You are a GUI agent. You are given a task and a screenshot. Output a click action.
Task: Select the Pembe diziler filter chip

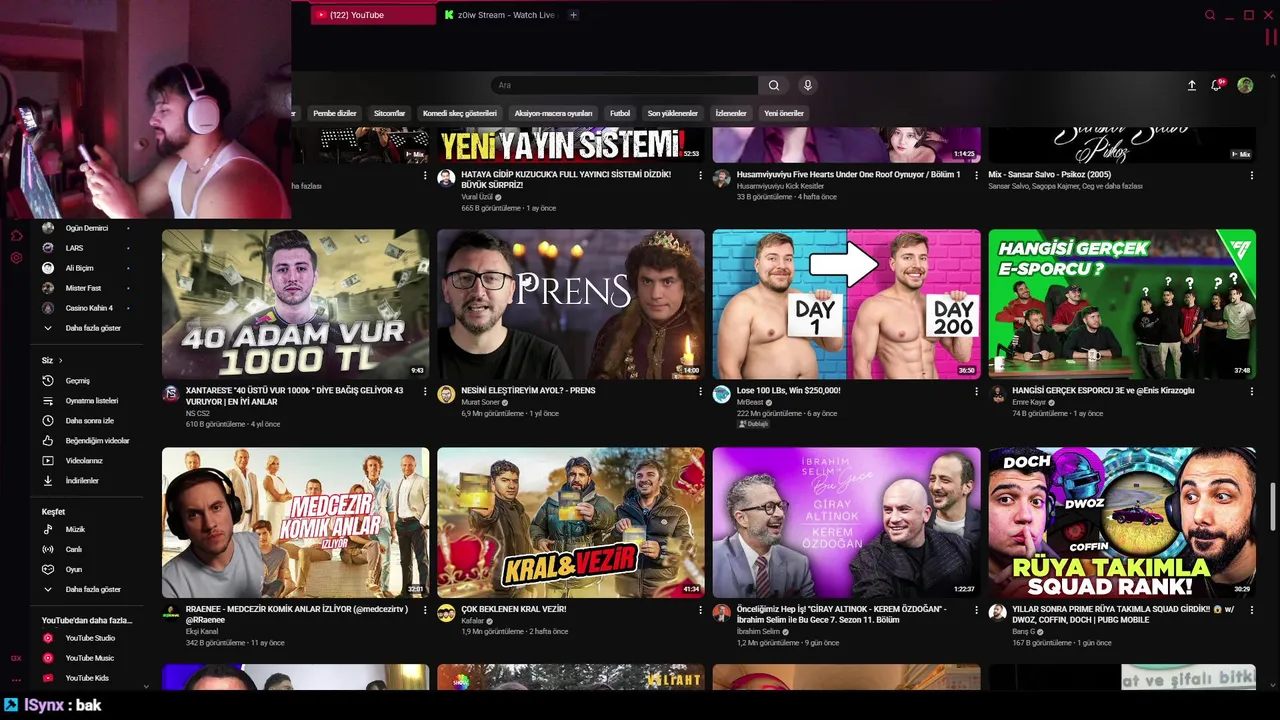335,114
